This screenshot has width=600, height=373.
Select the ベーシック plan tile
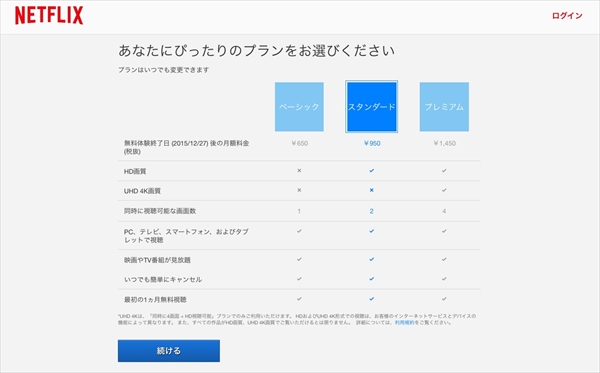pos(299,107)
